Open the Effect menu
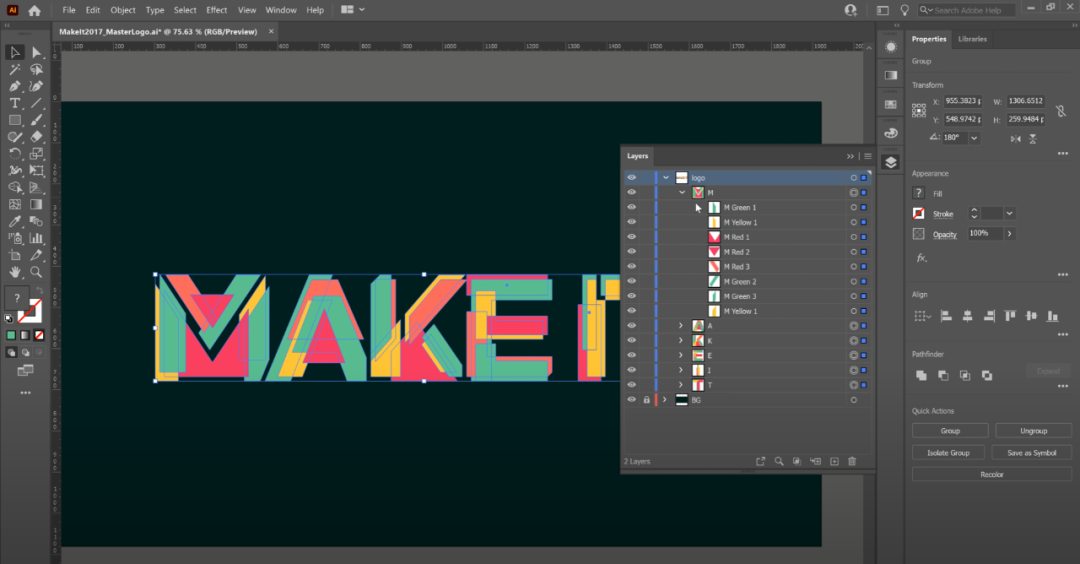Screen dimensions: 1080x564 pyautogui.click(x=217, y=10)
